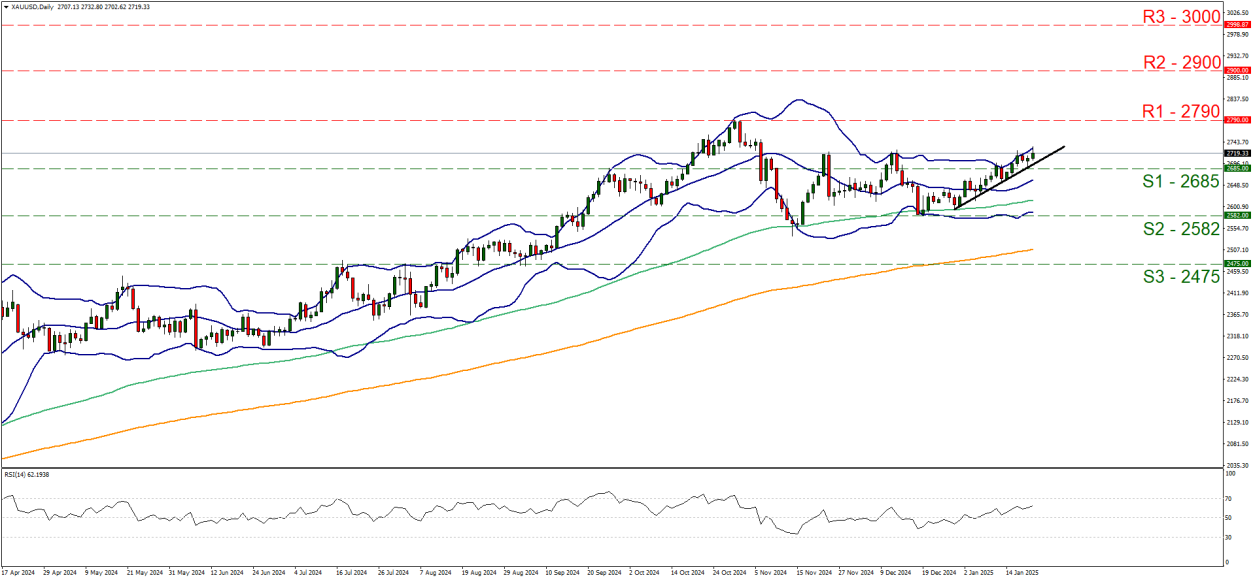Click the red 2790.00 price axis tag
Image resolution: width=1253 pixels, height=580 pixels.
point(1237,120)
